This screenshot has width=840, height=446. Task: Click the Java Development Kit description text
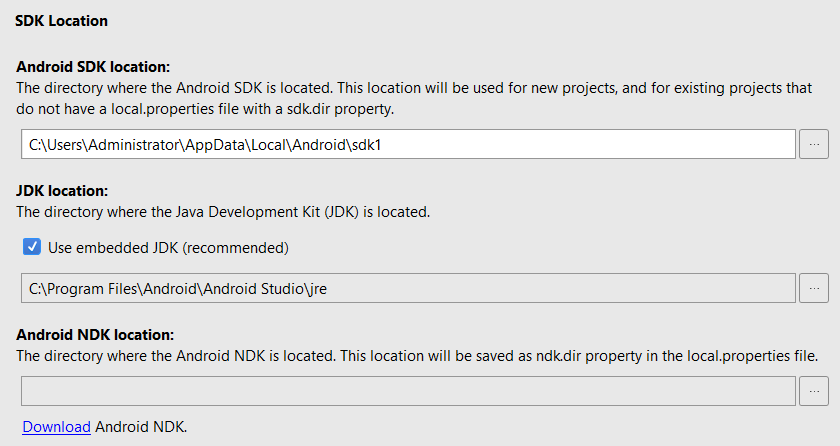pyautogui.click(x=223, y=211)
